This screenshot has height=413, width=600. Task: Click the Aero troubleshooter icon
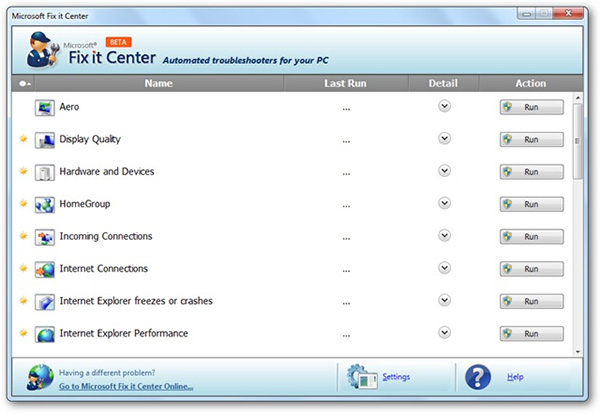click(x=45, y=107)
